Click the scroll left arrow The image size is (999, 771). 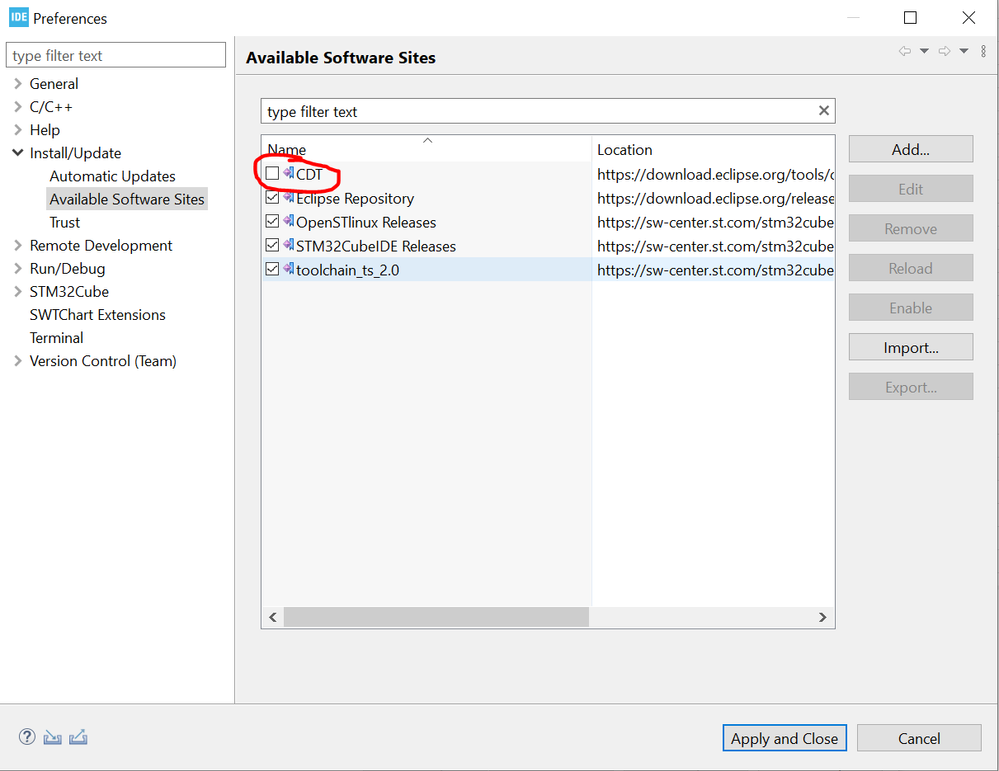[x=273, y=617]
